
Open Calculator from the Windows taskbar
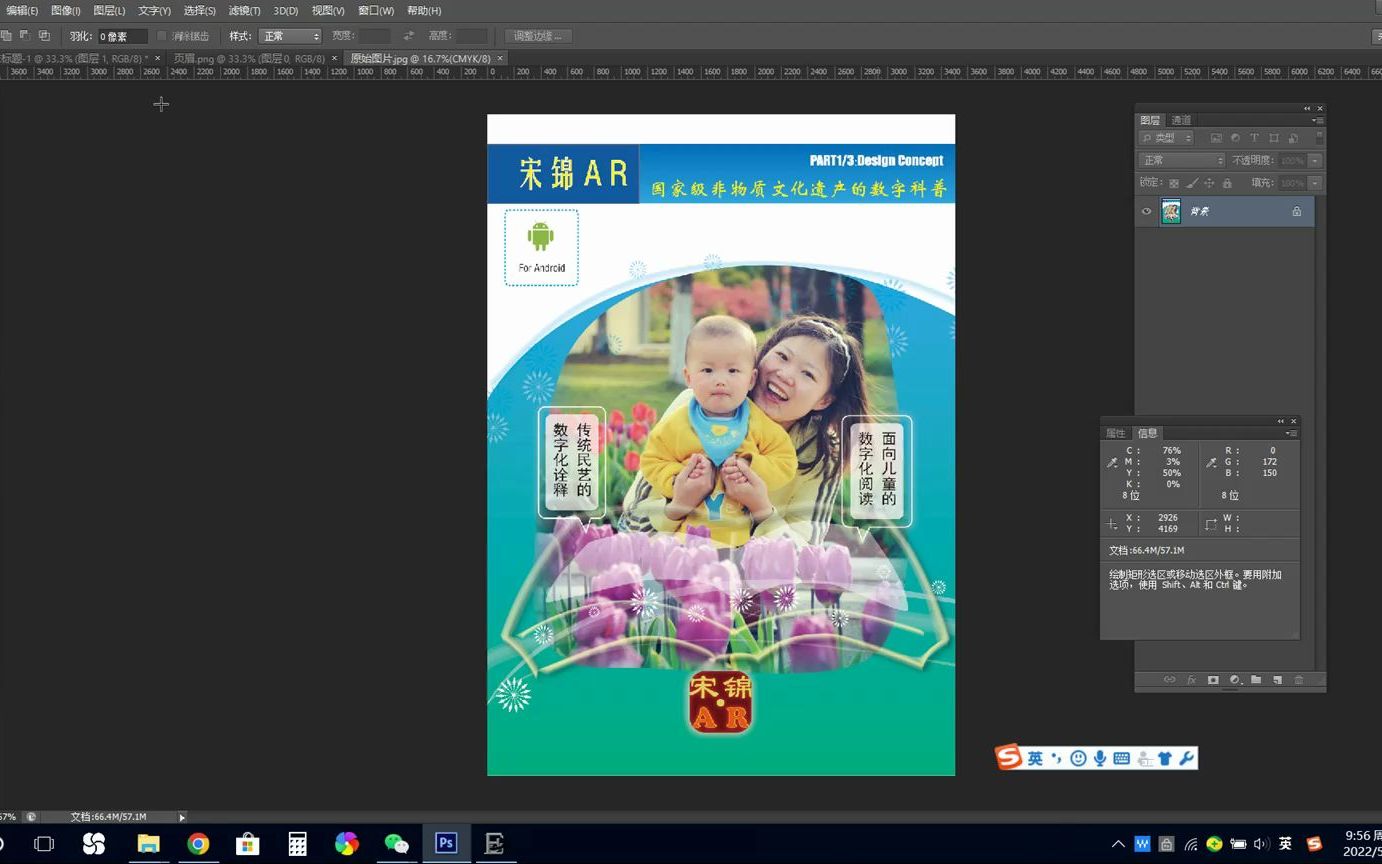point(297,844)
